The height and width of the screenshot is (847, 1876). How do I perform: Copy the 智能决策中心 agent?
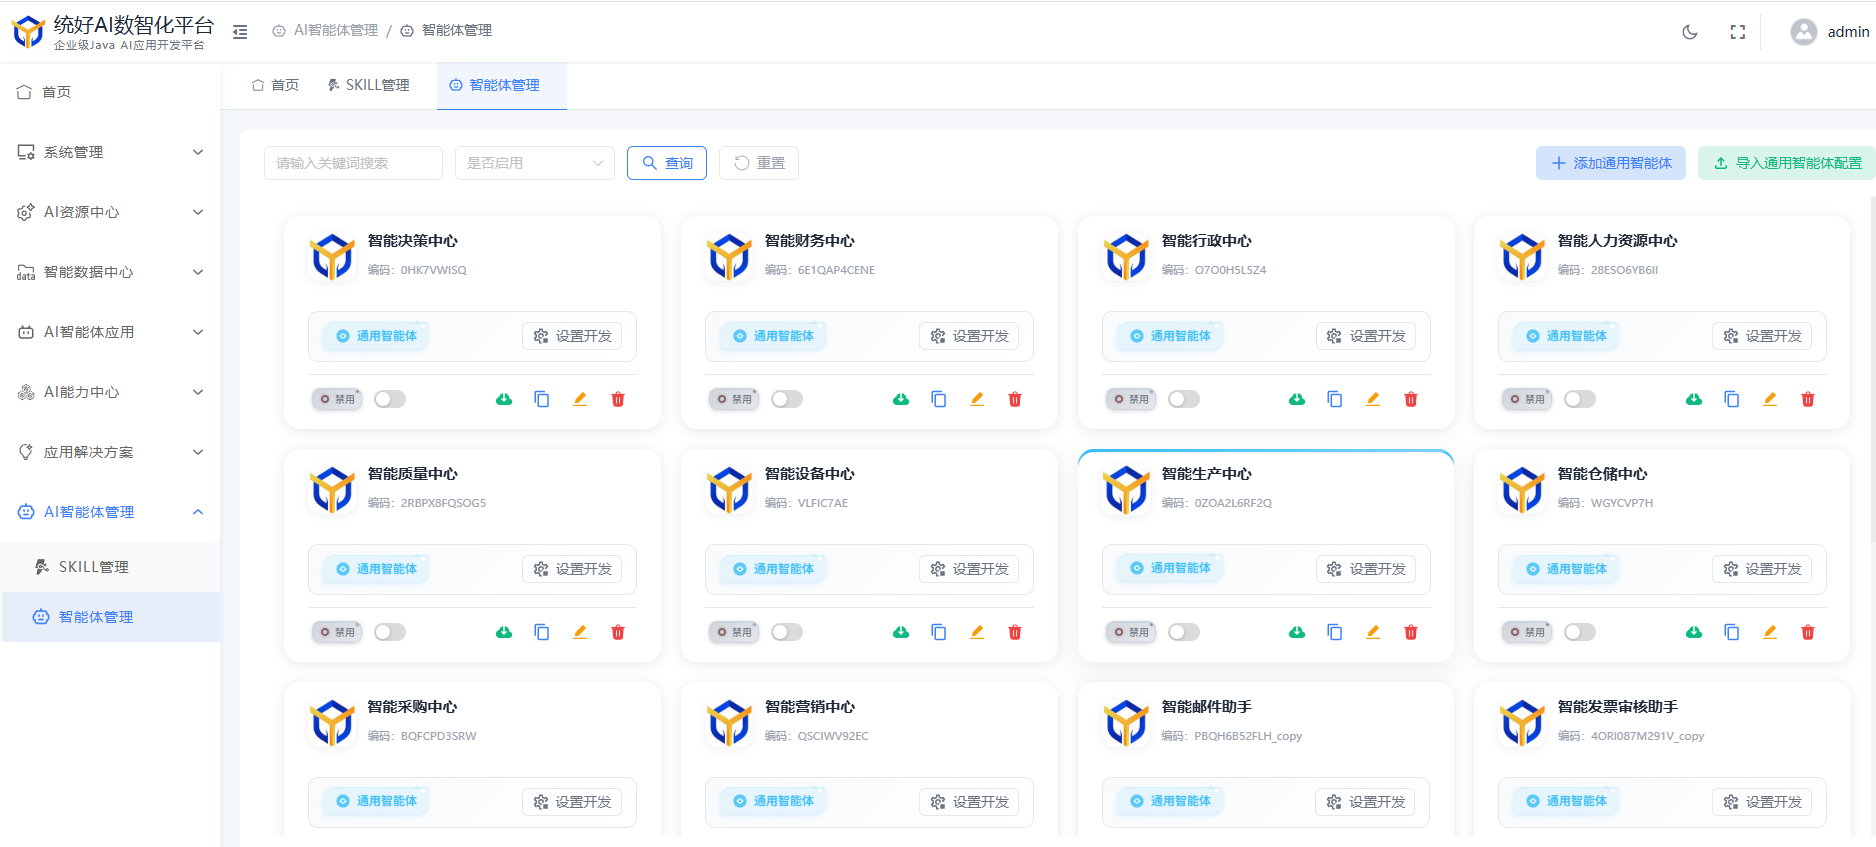[542, 399]
